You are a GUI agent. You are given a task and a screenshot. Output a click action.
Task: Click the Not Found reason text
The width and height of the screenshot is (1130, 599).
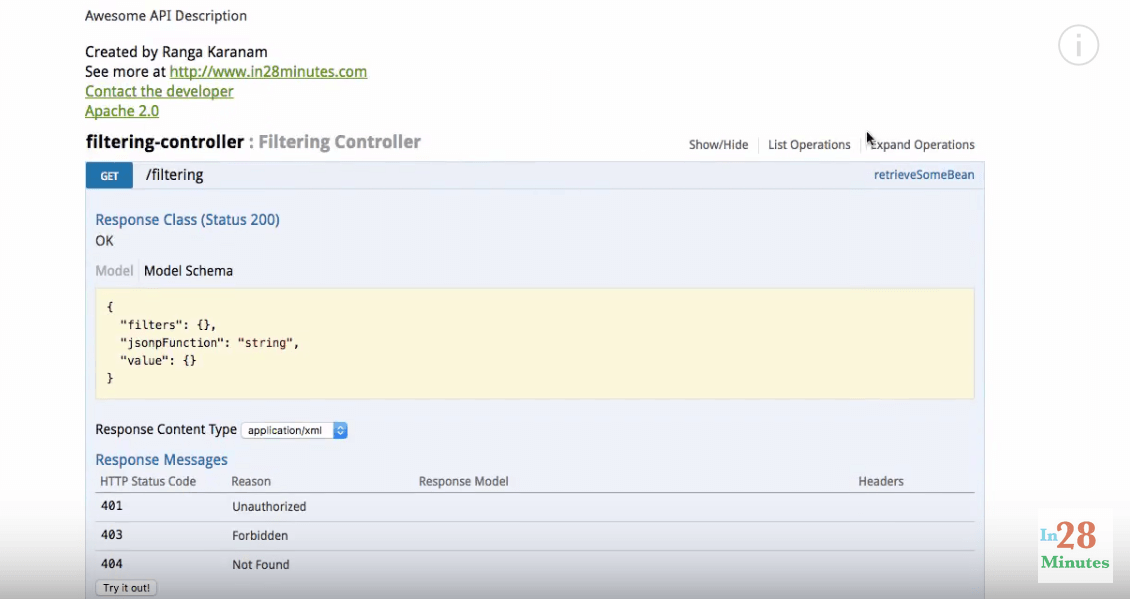pos(260,564)
